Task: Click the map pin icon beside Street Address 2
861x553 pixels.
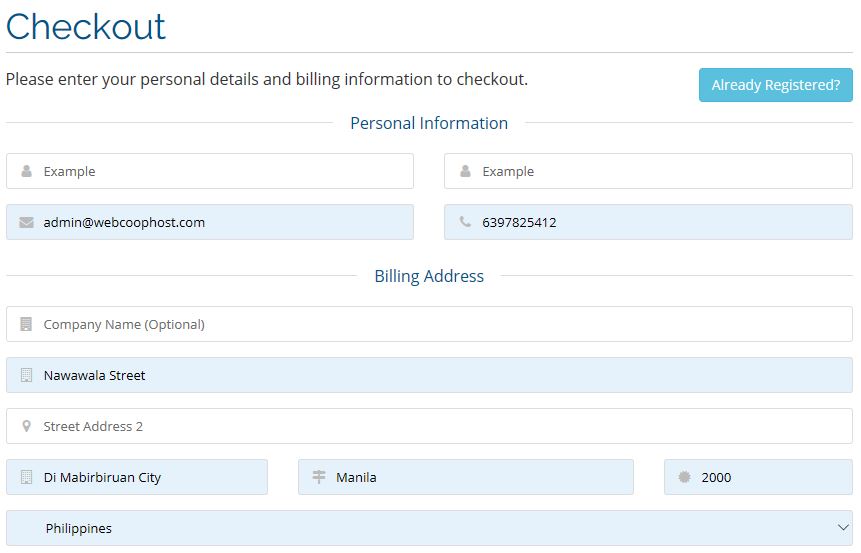Action: coord(26,426)
